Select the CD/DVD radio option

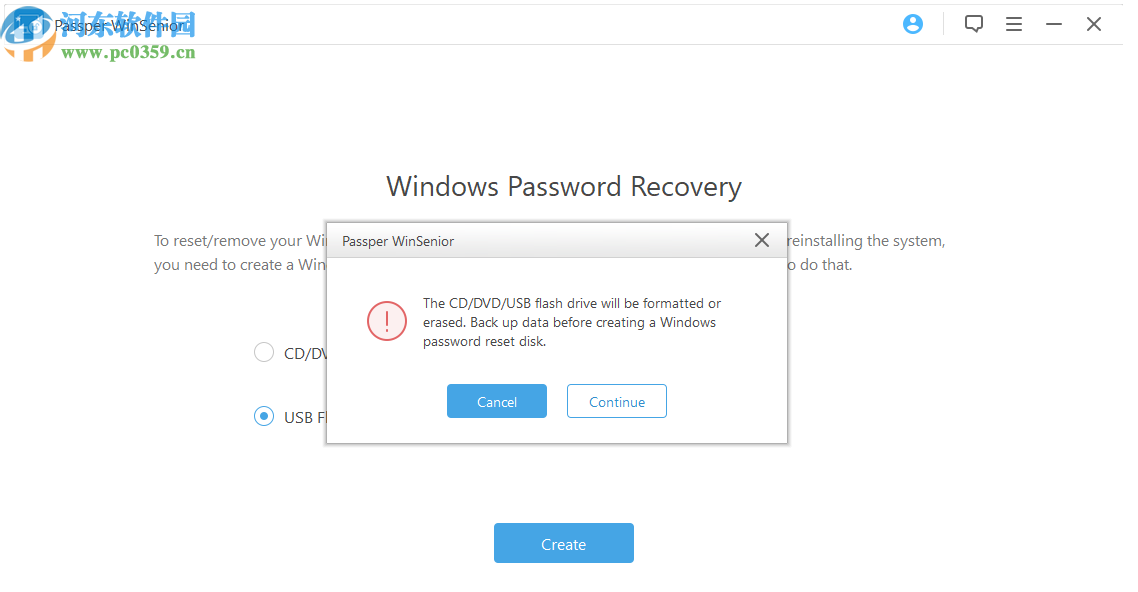pyautogui.click(x=264, y=352)
